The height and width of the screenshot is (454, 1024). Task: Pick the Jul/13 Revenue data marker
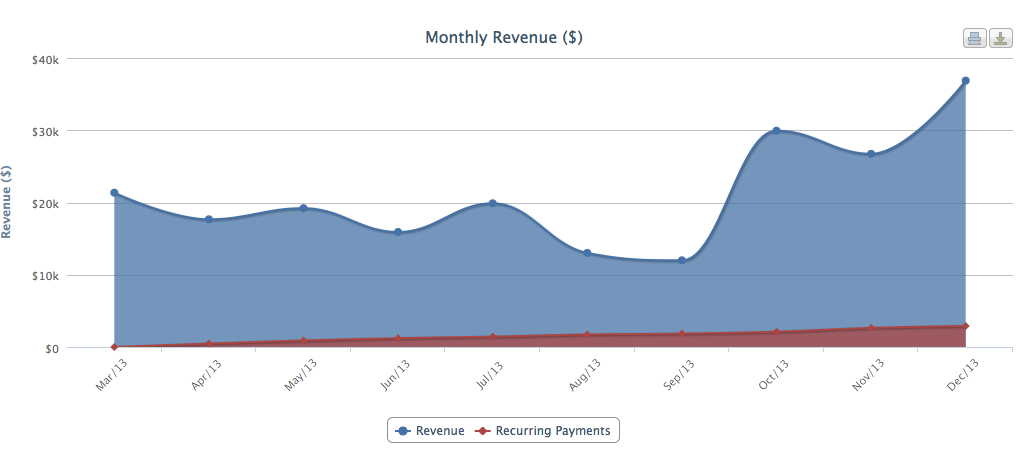[x=492, y=203]
